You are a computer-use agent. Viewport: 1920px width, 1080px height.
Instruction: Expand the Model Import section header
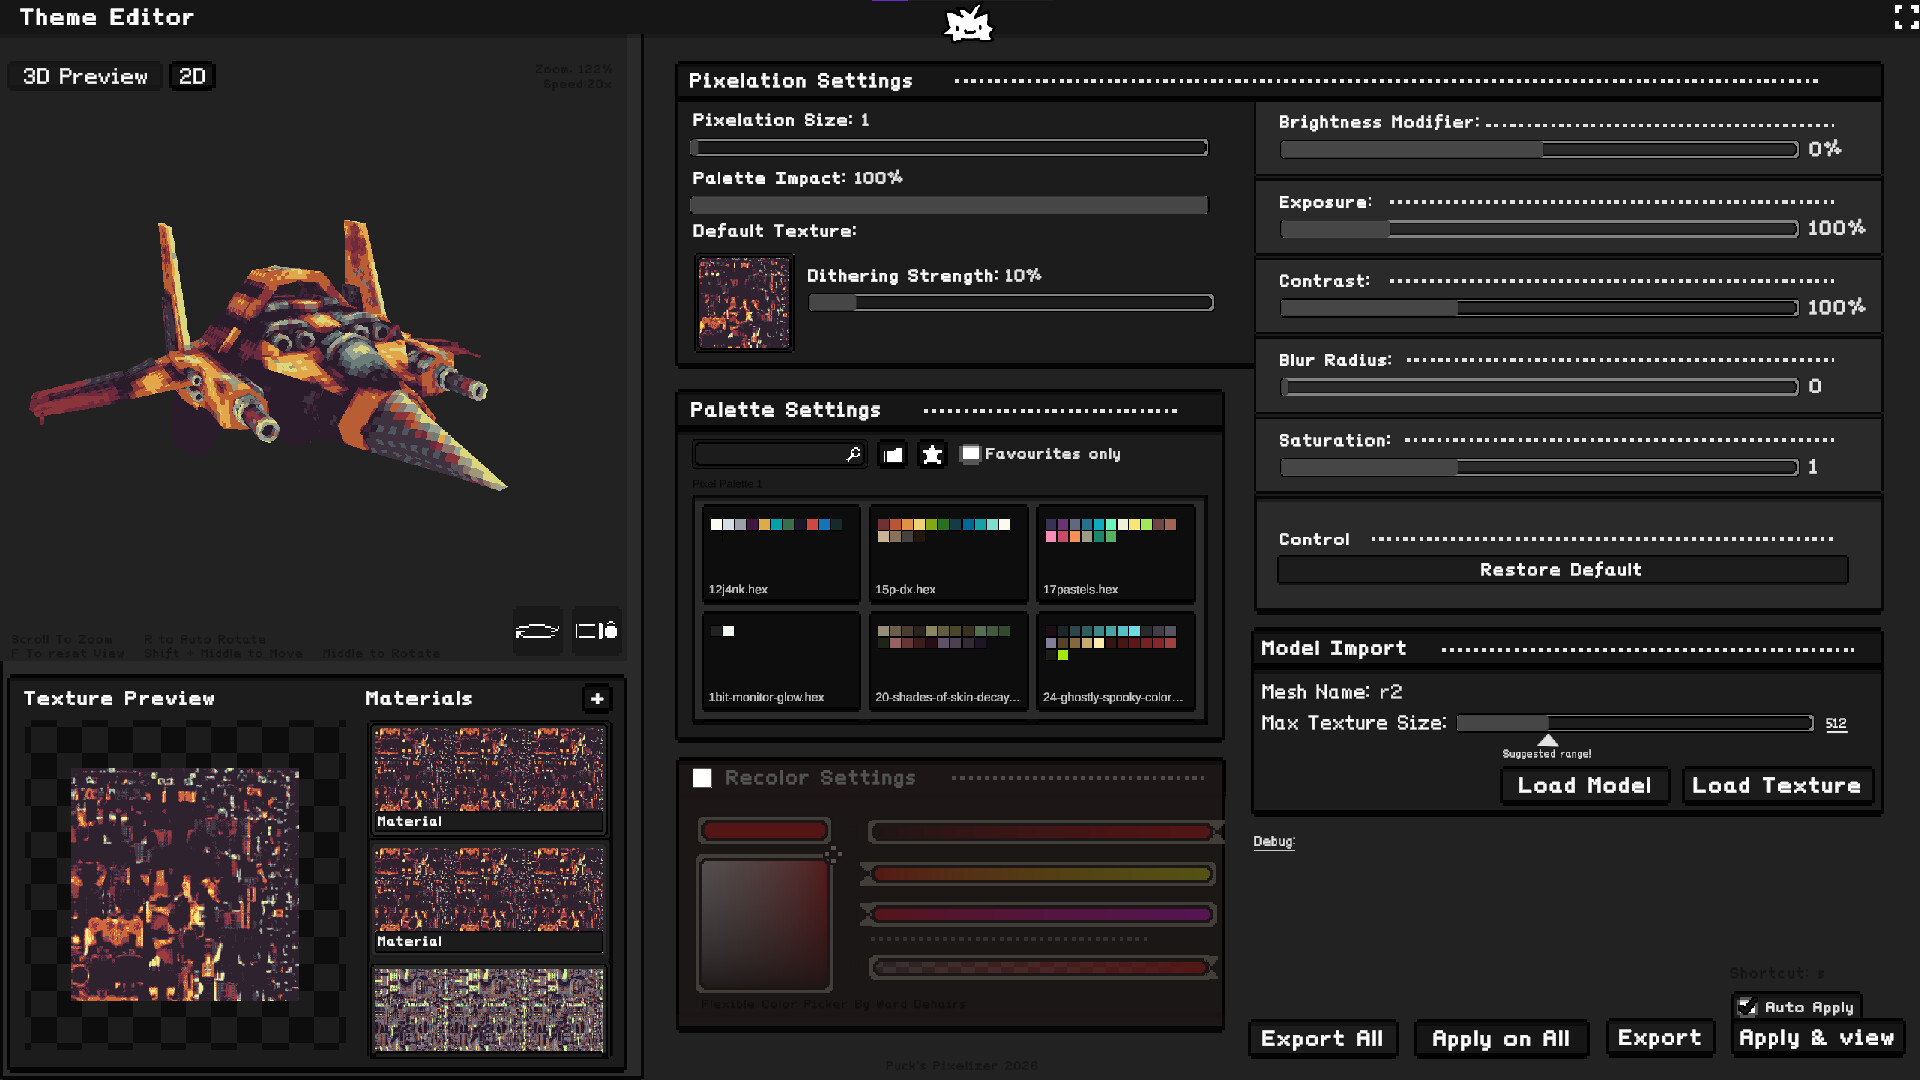click(1334, 648)
